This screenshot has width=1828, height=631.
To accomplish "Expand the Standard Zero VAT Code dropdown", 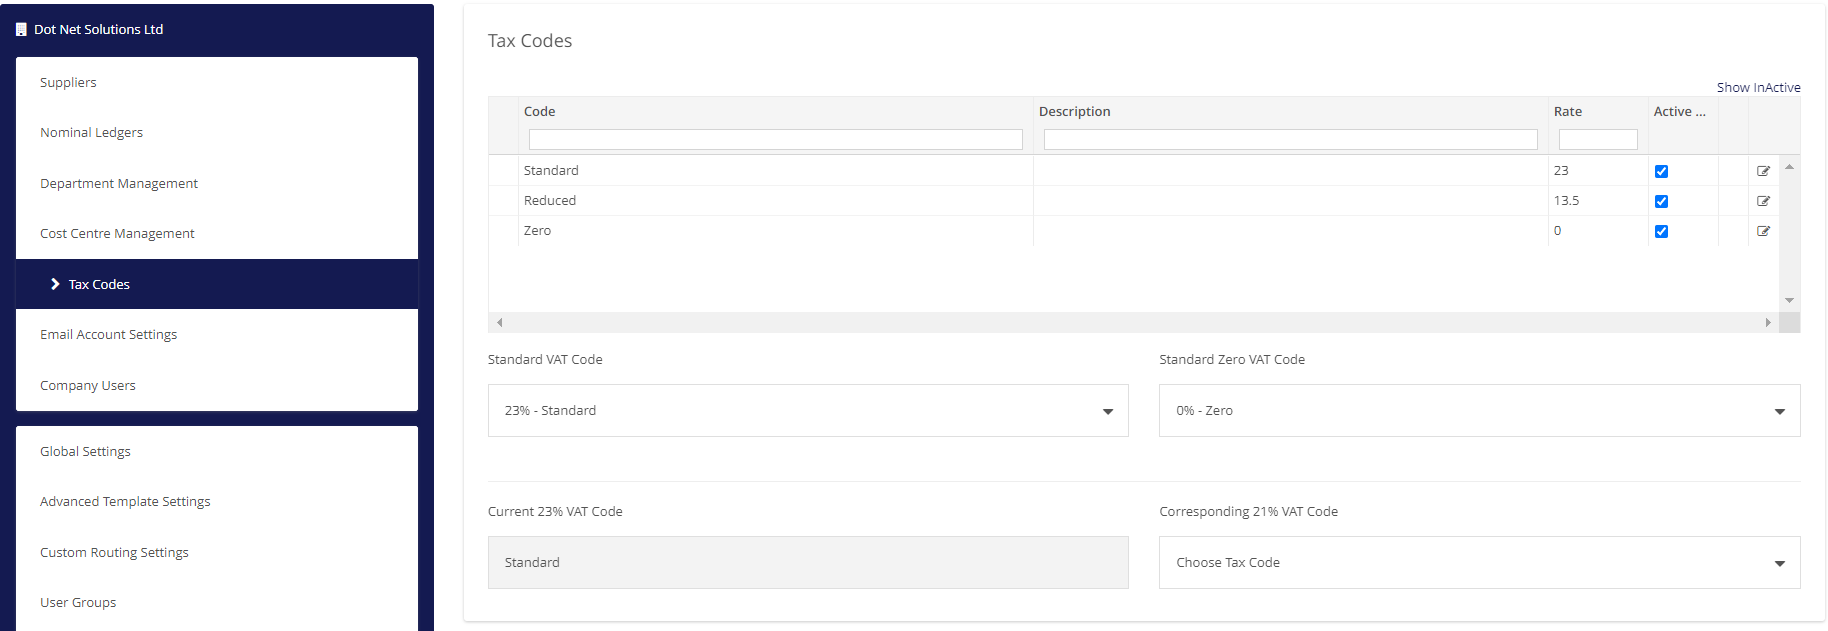I will 1479,411.
